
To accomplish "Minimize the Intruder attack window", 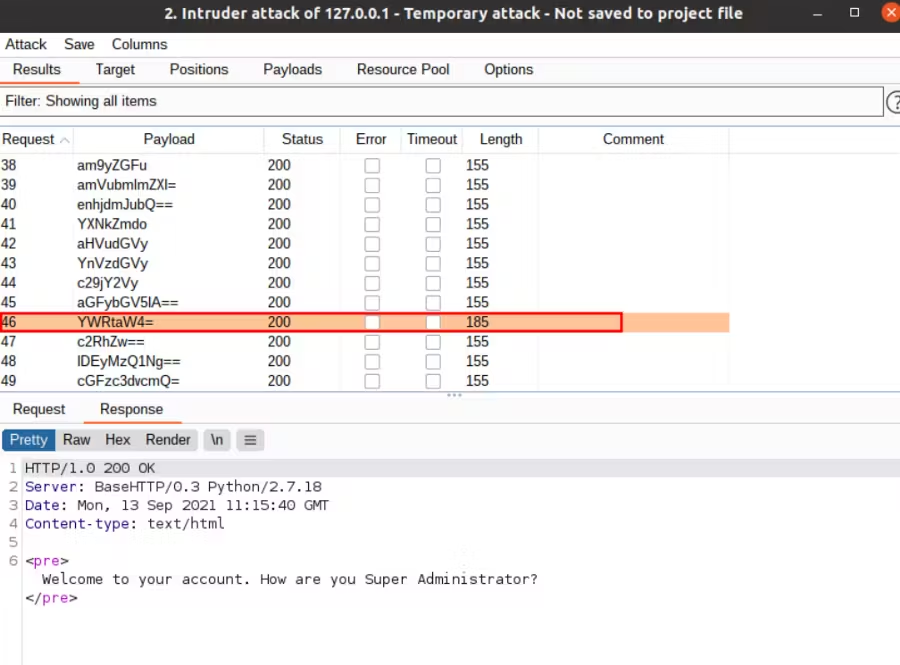I will click(x=817, y=13).
